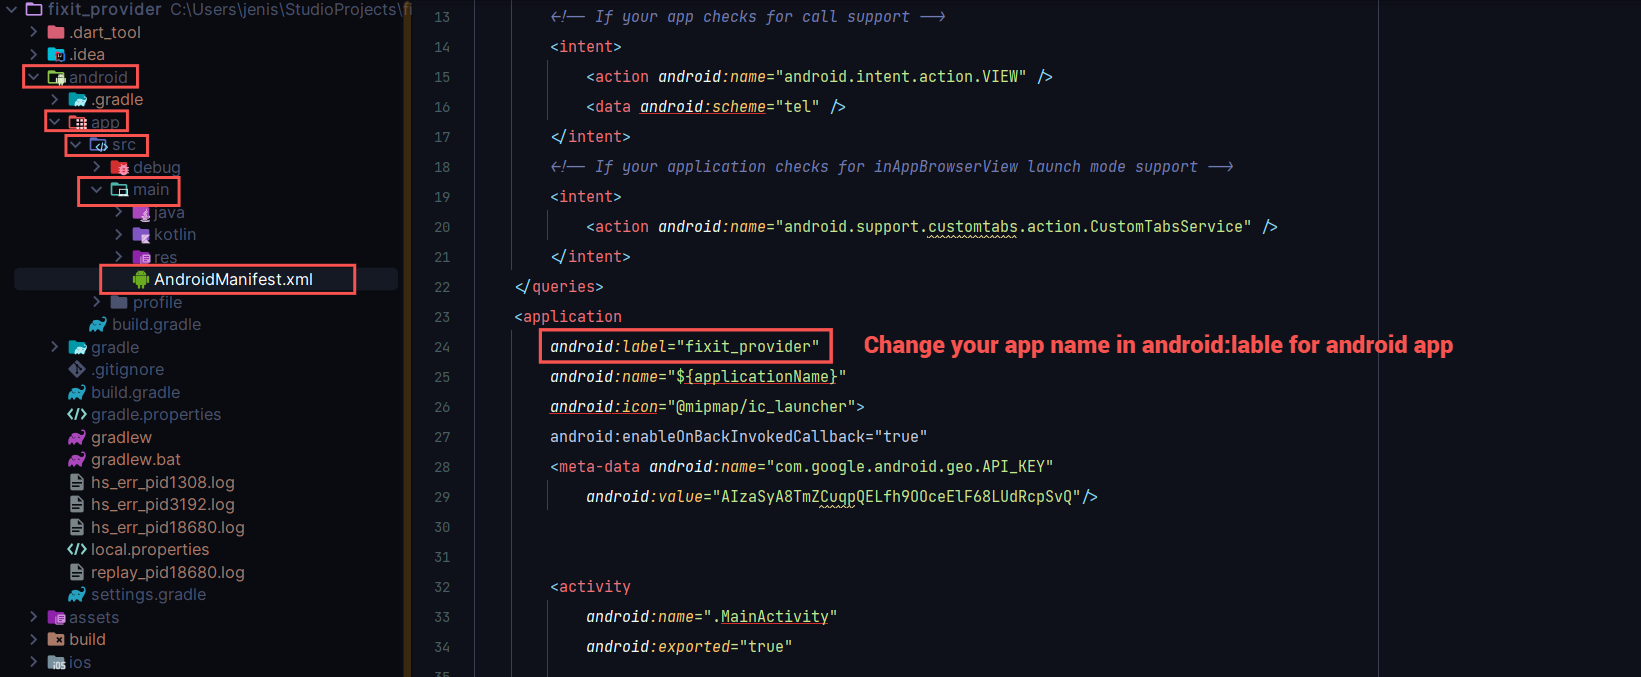Collapse the main folder chevron

(97, 190)
